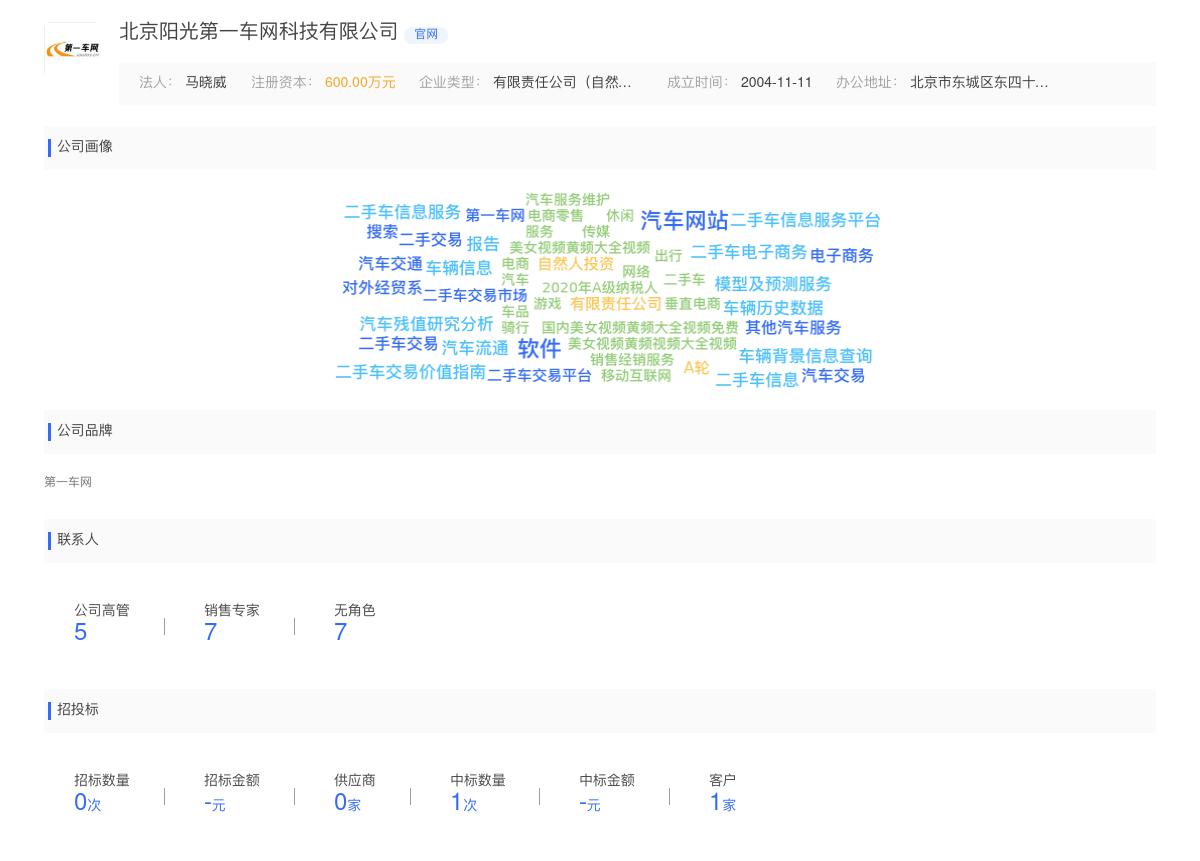Click word cloud tag 车辆历史数据
This screenshot has height=861, width=1200.
(x=773, y=308)
